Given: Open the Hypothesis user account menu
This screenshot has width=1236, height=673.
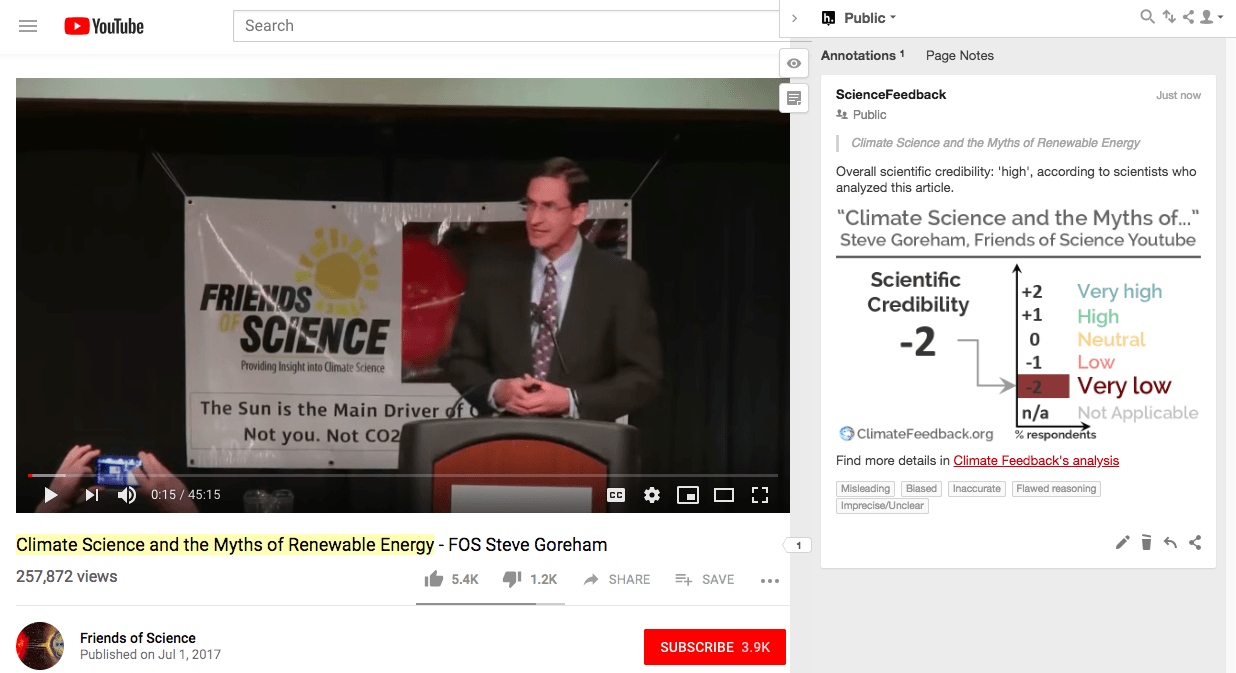Looking at the screenshot, I should pyautogui.click(x=1211, y=17).
